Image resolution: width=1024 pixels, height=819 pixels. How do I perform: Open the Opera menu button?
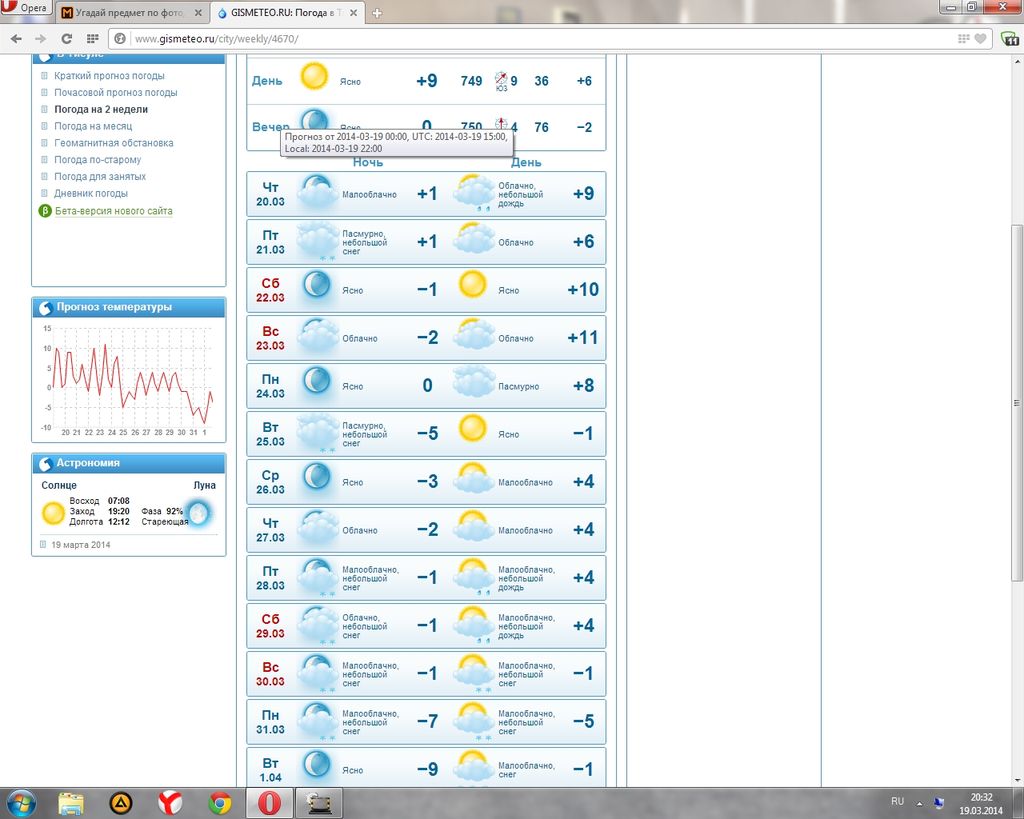pyautogui.click(x=27, y=8)
